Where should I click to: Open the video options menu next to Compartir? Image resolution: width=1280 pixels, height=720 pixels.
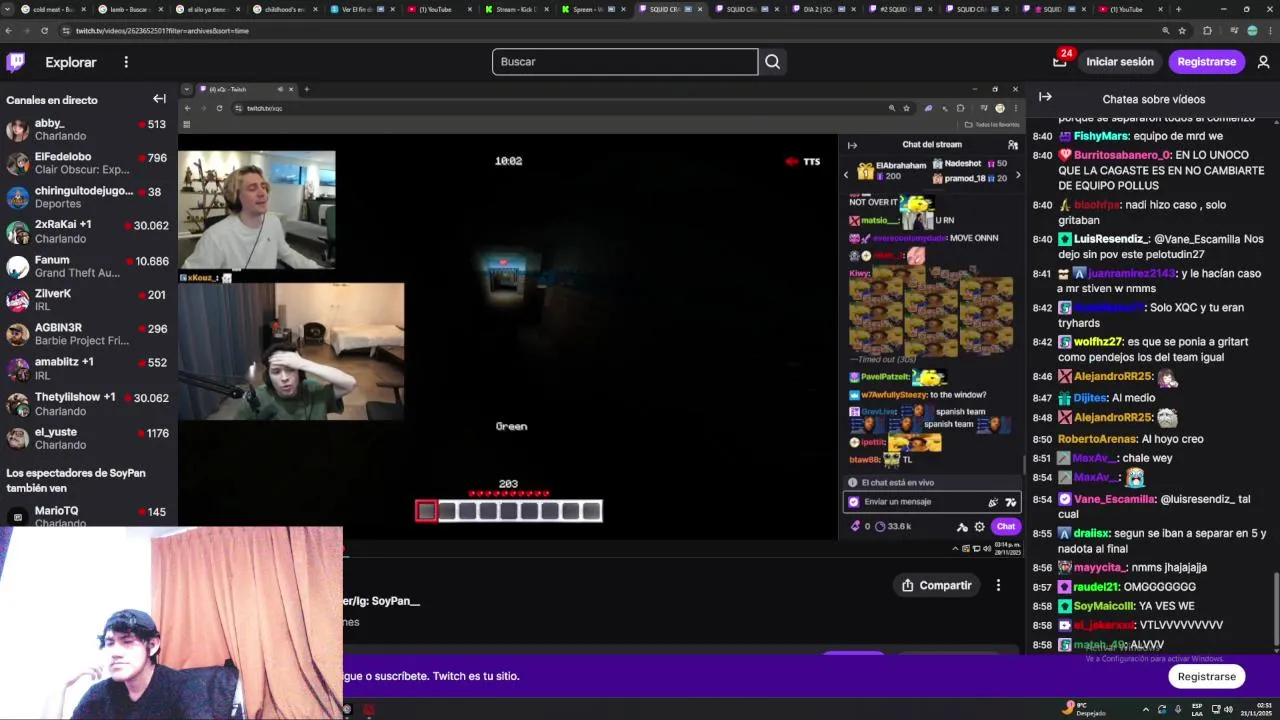(x=998, y=585)
